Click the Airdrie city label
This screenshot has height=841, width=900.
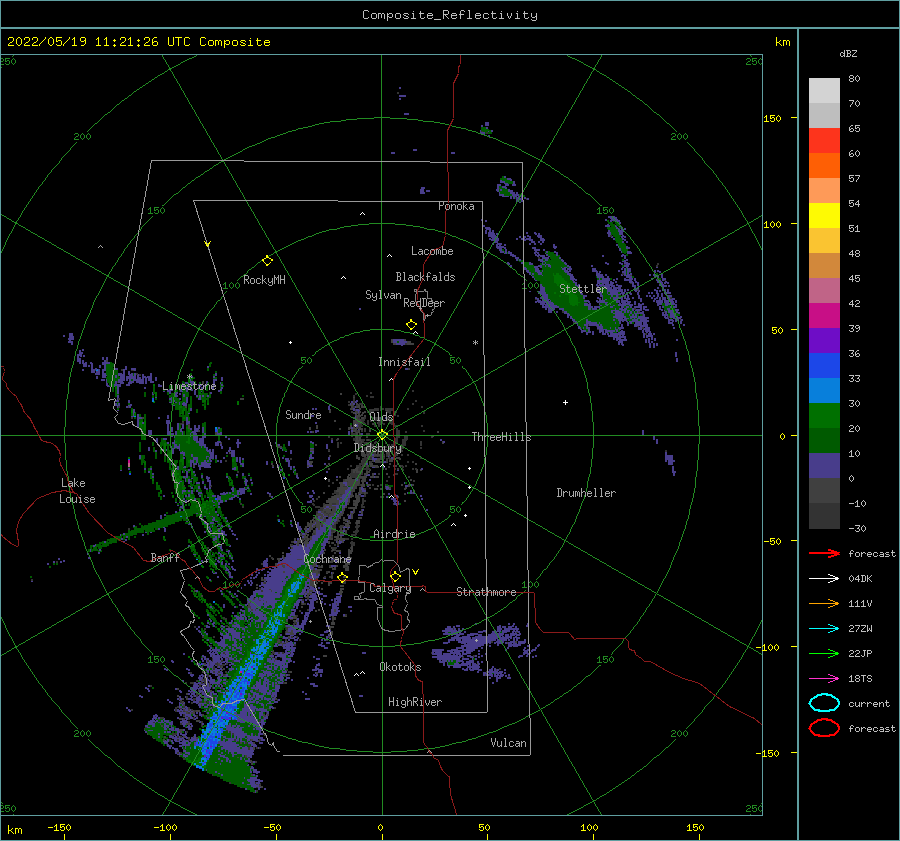(x=394, y=534)
